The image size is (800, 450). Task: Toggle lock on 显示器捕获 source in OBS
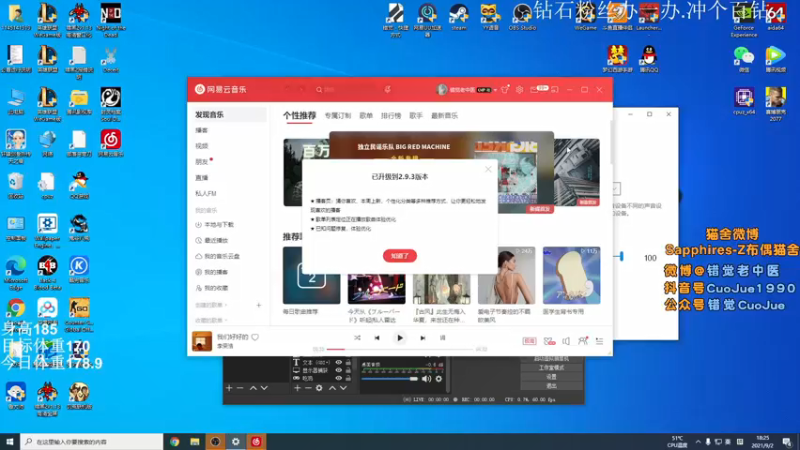click(x=348, y=370)
